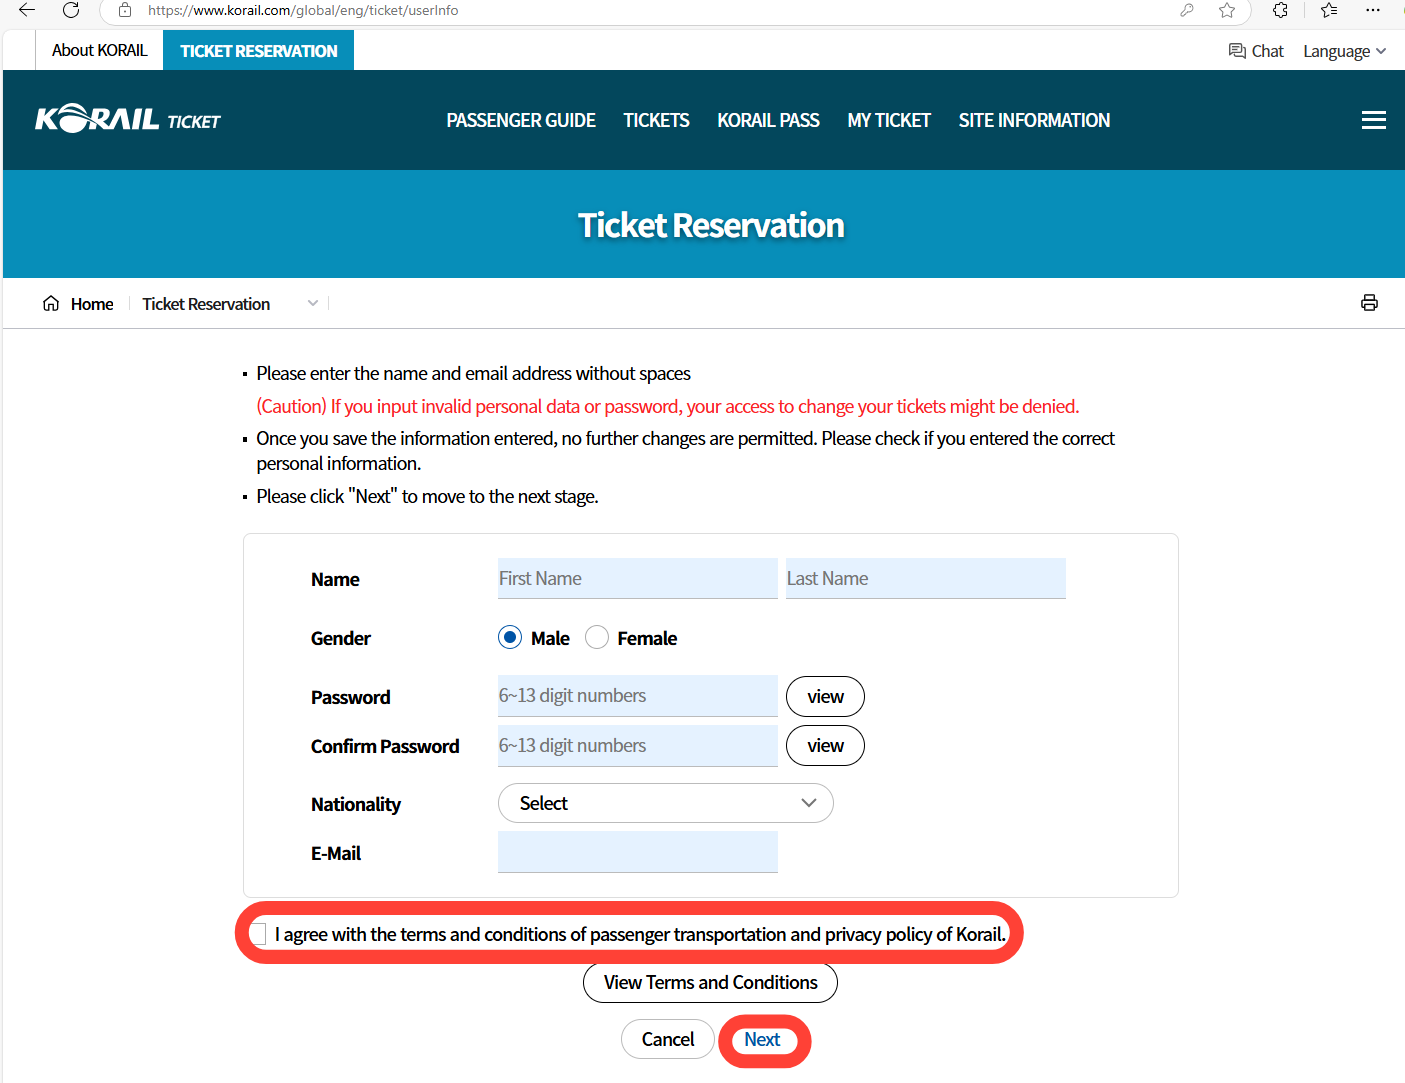Click the Home house icon

coord(51,303)
